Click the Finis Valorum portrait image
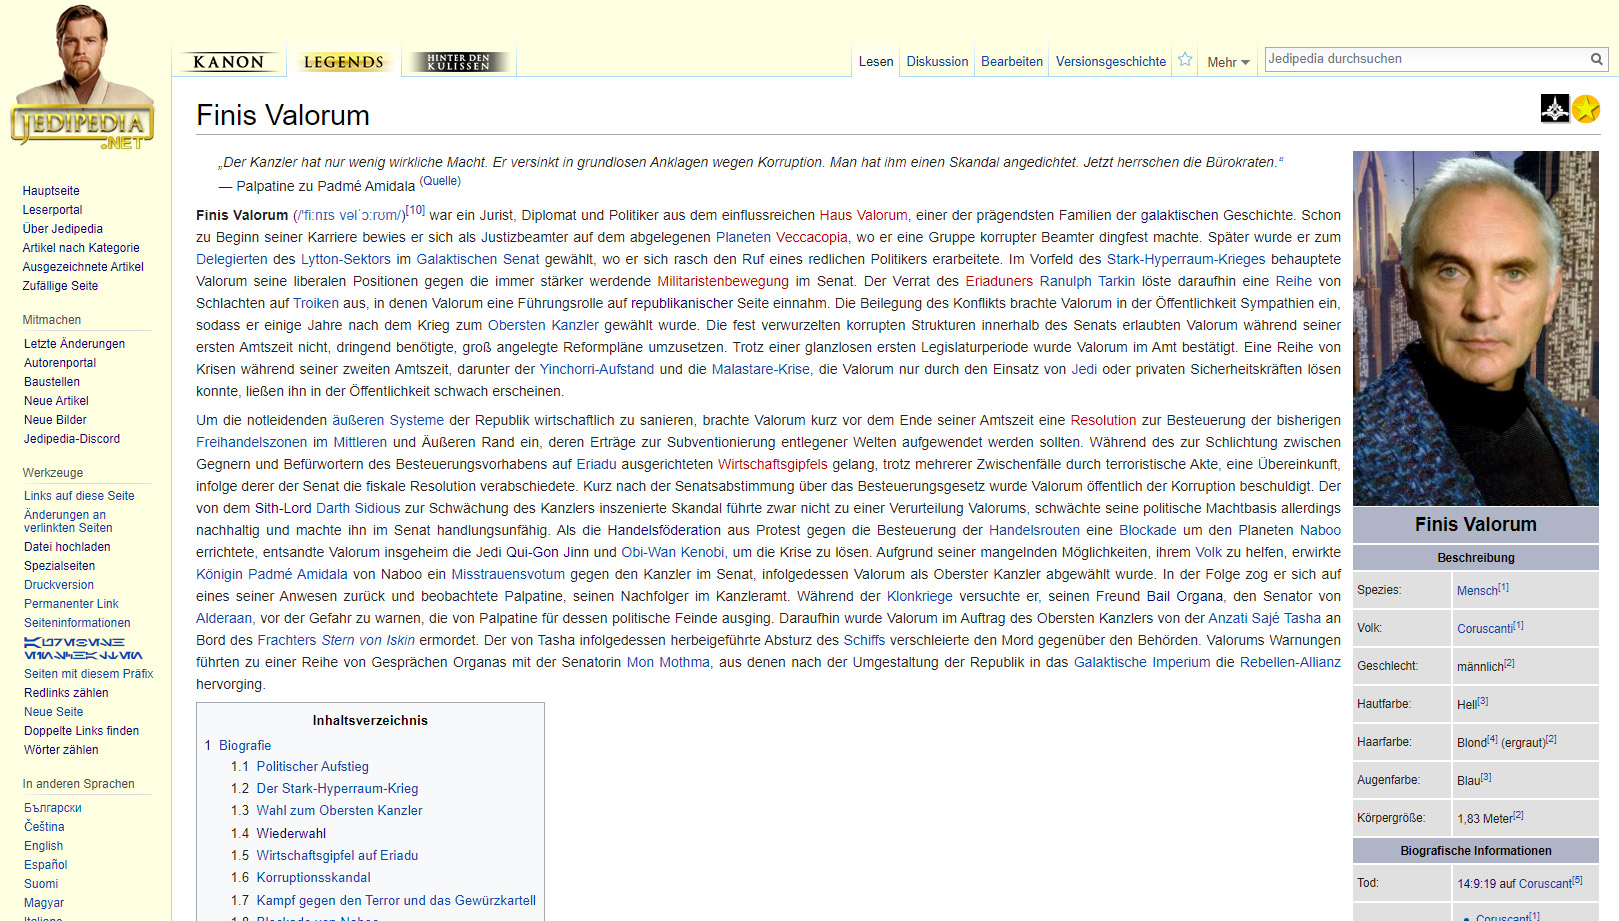Image resolution: width=1619 pixels, height=921 pixels. point(1476,328)
